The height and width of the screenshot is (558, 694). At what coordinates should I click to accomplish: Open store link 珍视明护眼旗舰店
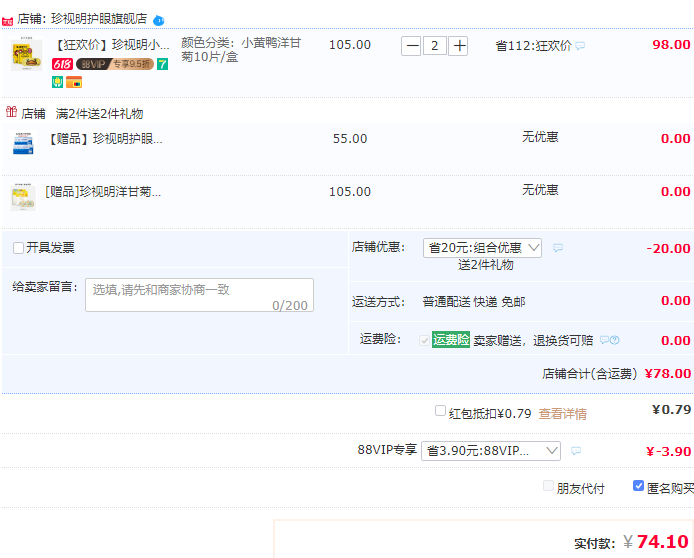[99, 19]
